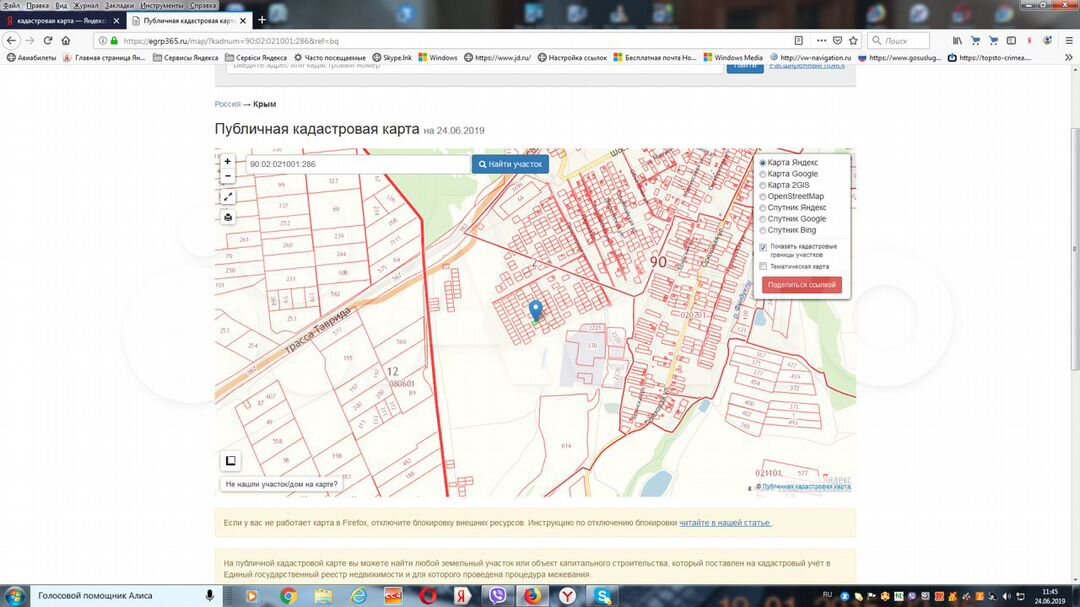Open Viber from the taskbar
1080x607 pixels.
coord(497,596)
